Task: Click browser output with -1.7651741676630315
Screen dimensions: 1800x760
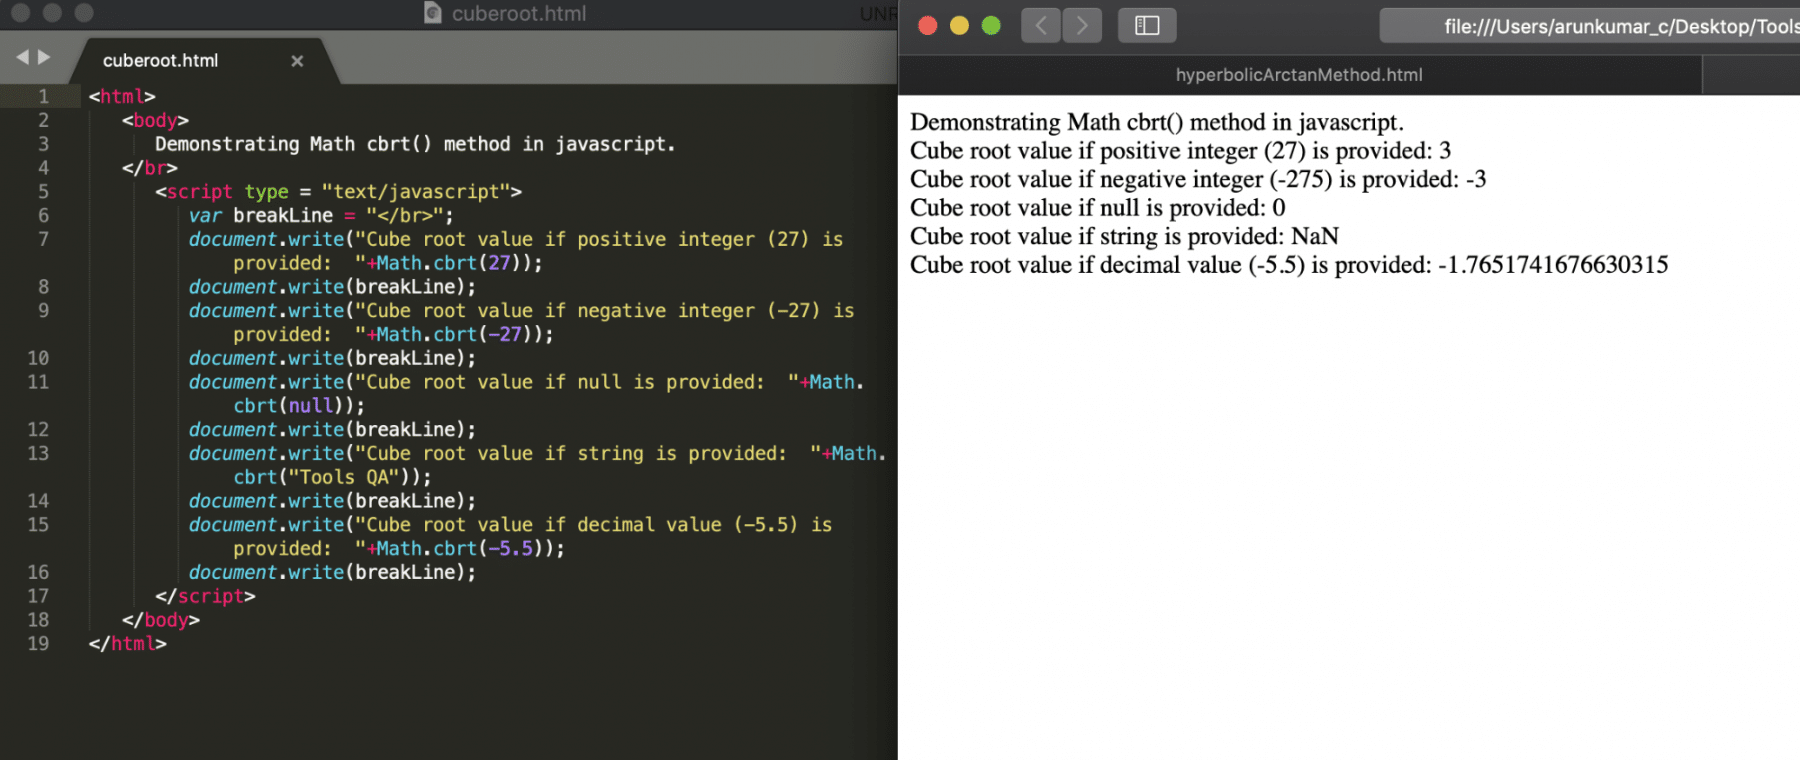Action: (1289, 265)
